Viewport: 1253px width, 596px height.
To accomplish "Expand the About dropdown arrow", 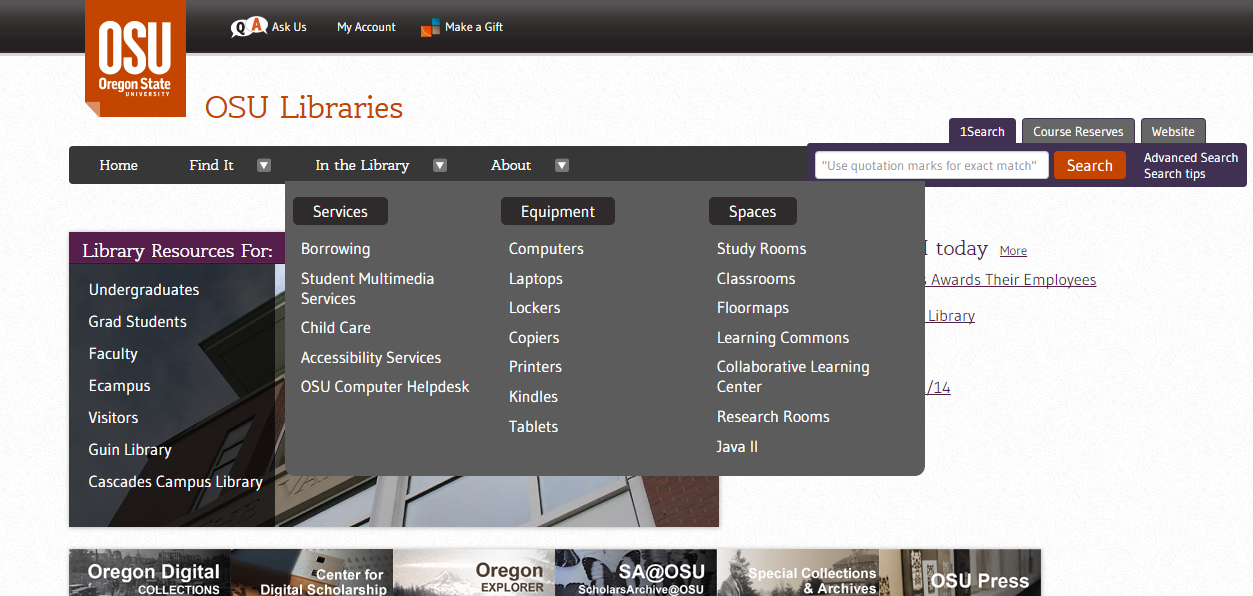I will (562, 165).
